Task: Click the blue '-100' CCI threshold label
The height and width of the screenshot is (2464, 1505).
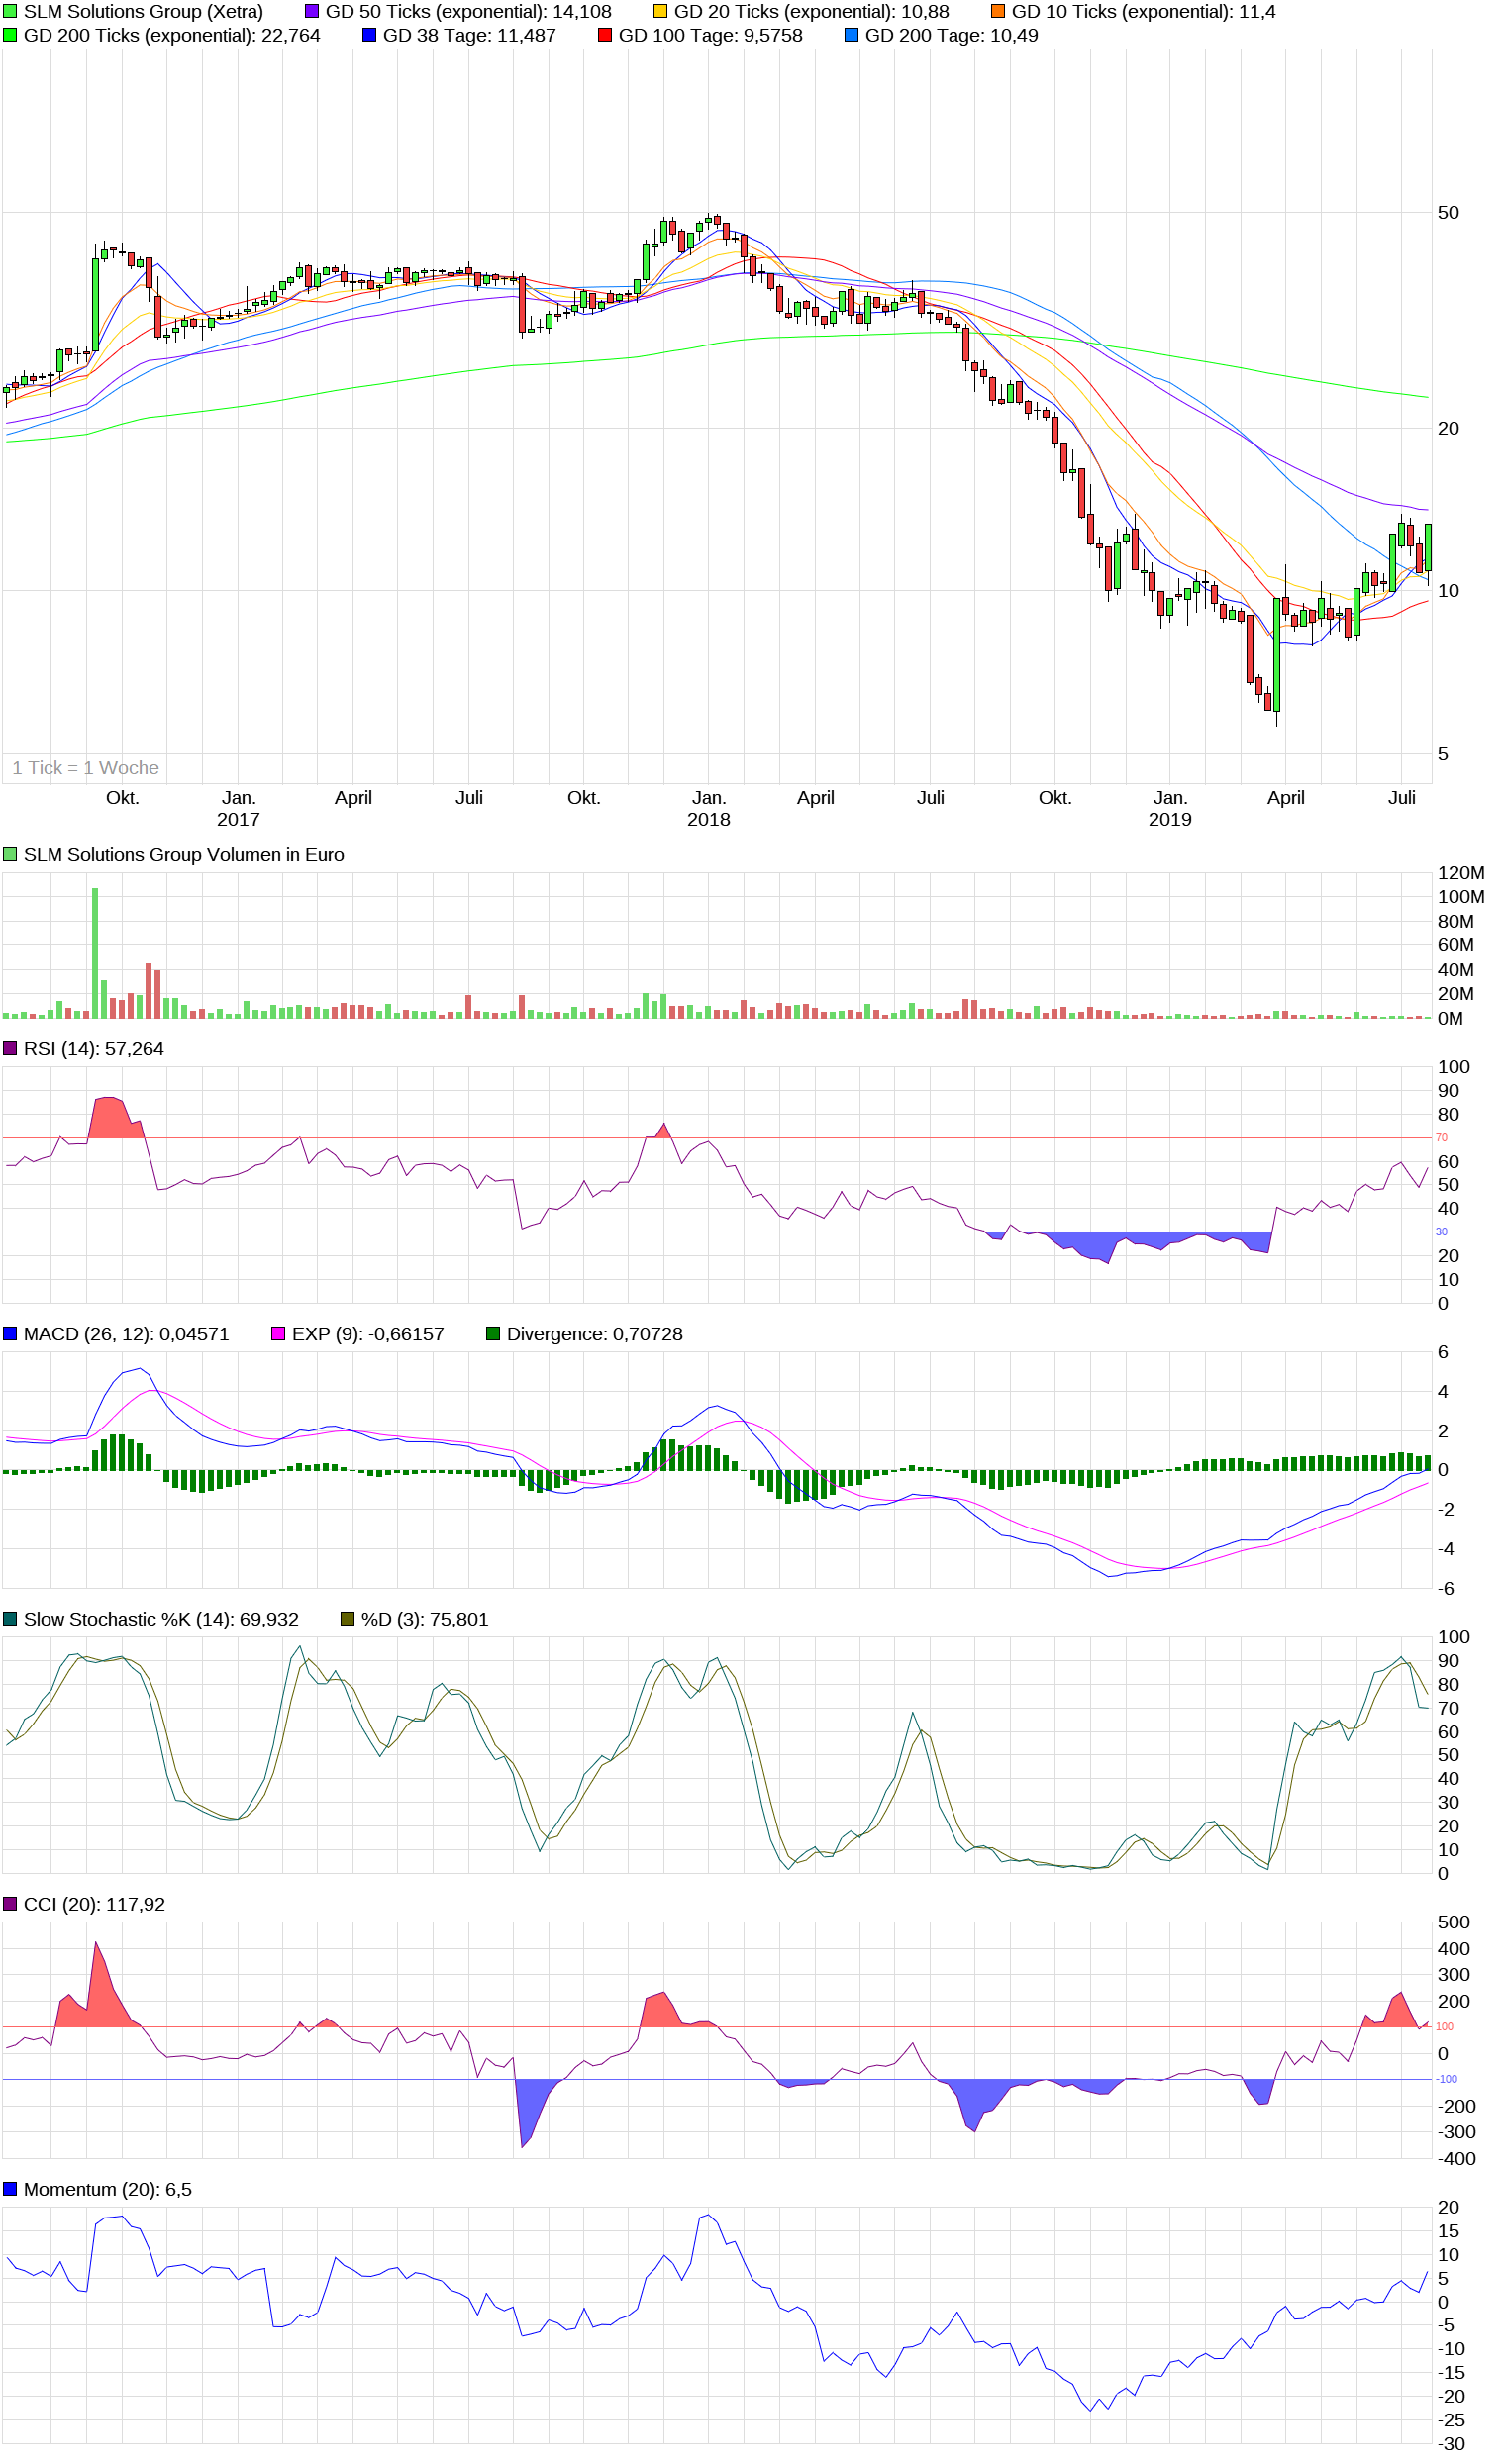Action: 1447,2079
